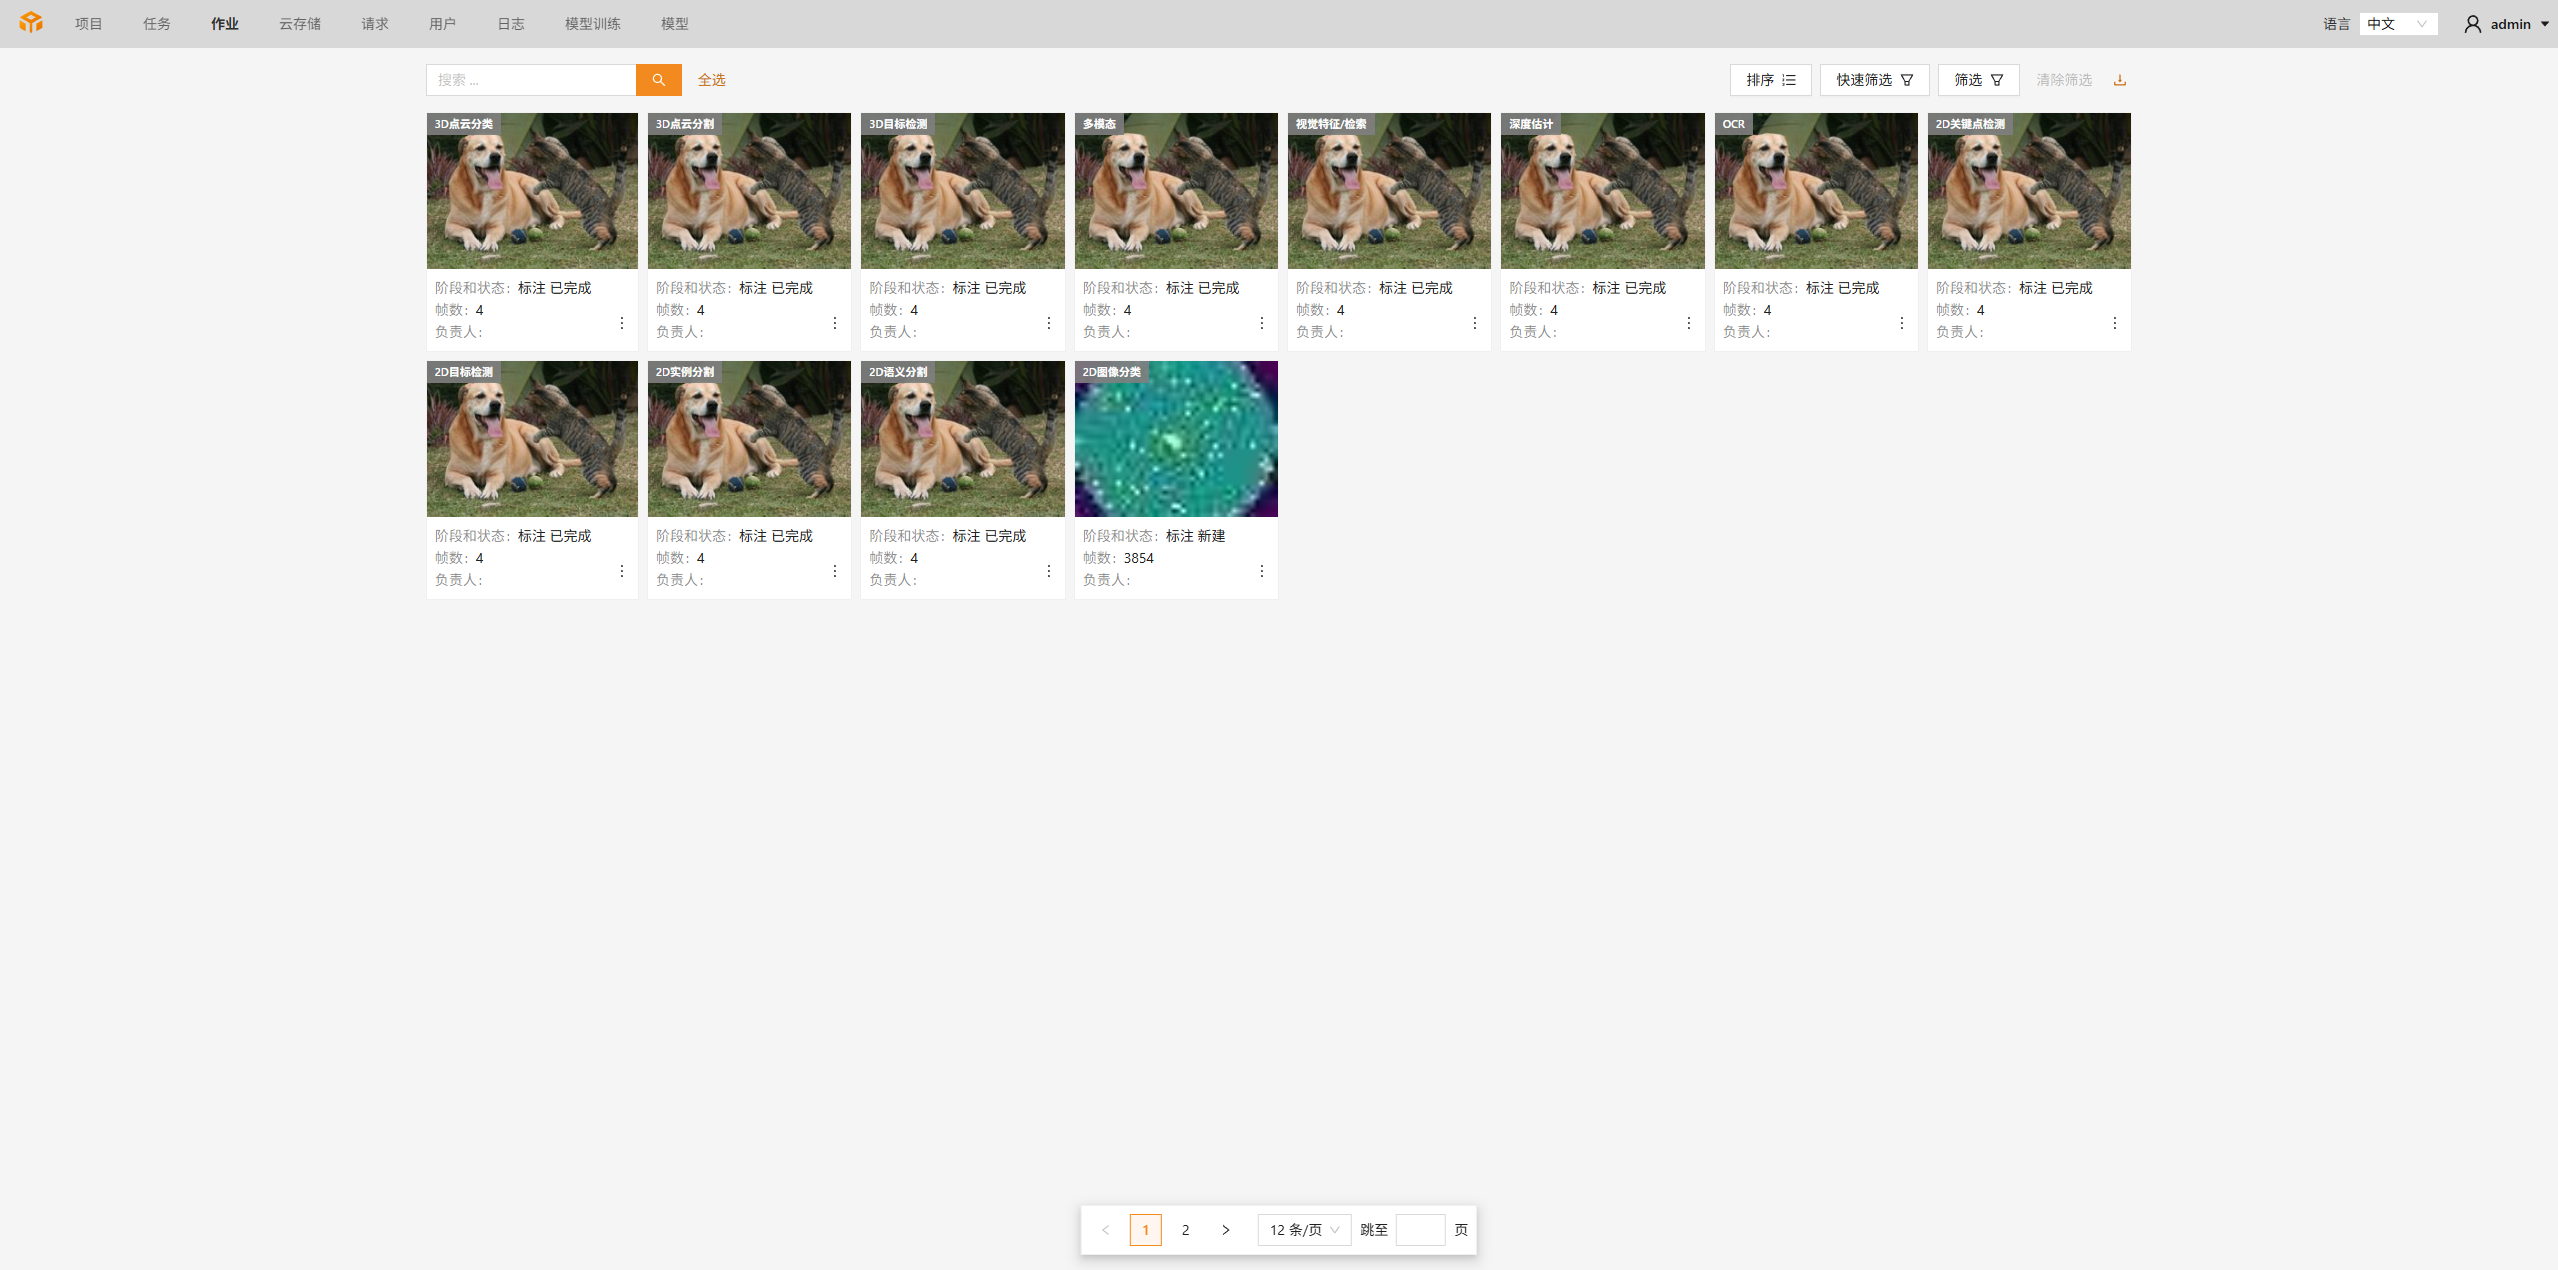Open the 模型训练 tab
The width and height of the screenshot is (2558, 1270).
click(x=593, y=24)
